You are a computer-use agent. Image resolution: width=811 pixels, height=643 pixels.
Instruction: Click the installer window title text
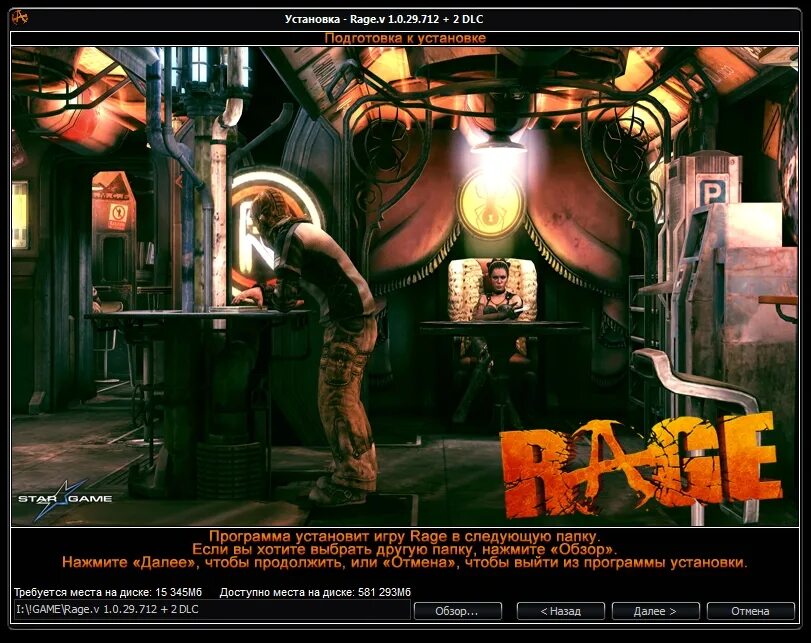384,19
